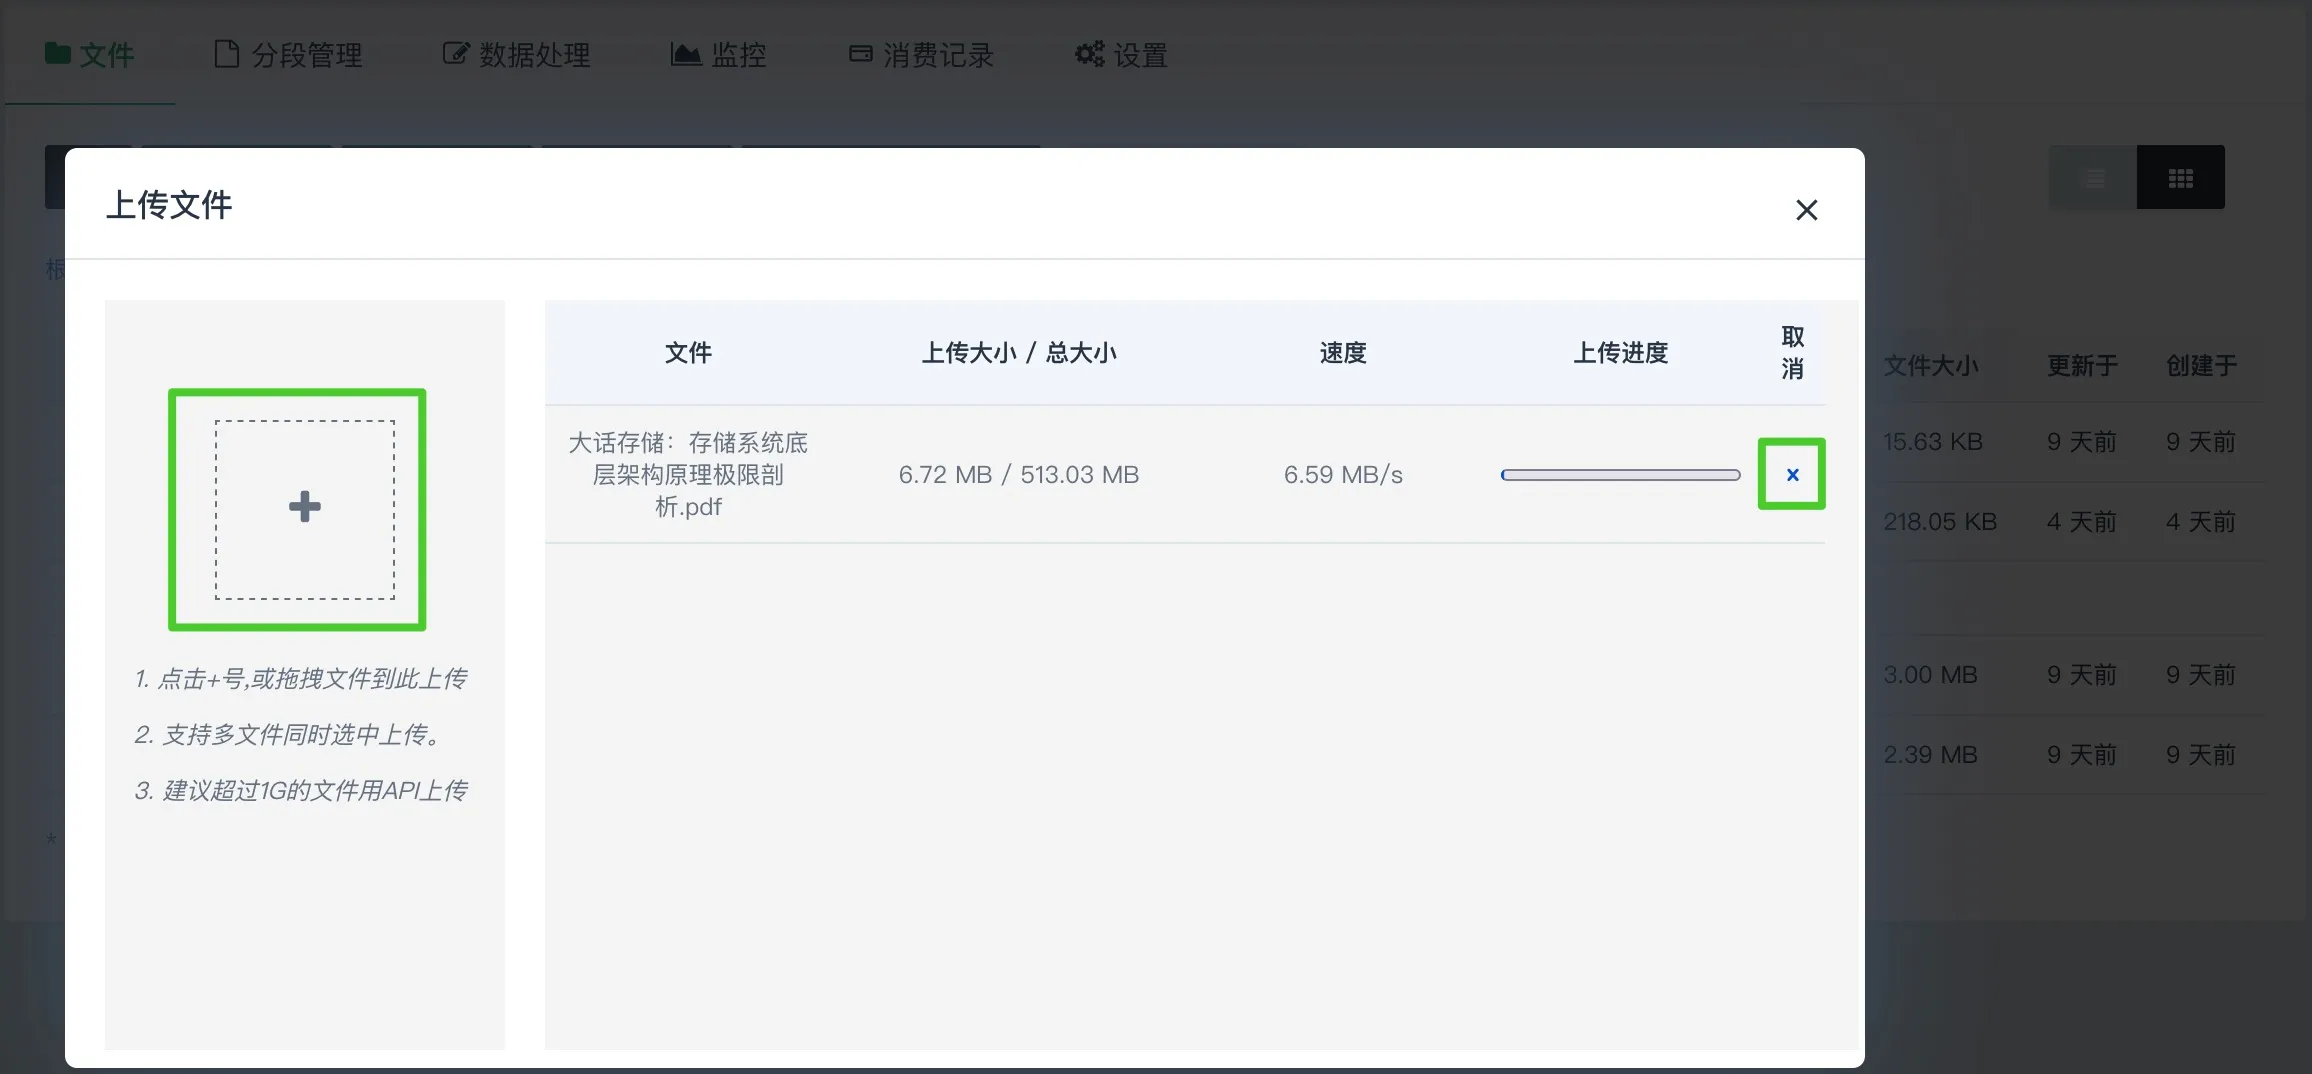Click the dashed upload drop zone
The image size is (2312, 1074).
304,508
